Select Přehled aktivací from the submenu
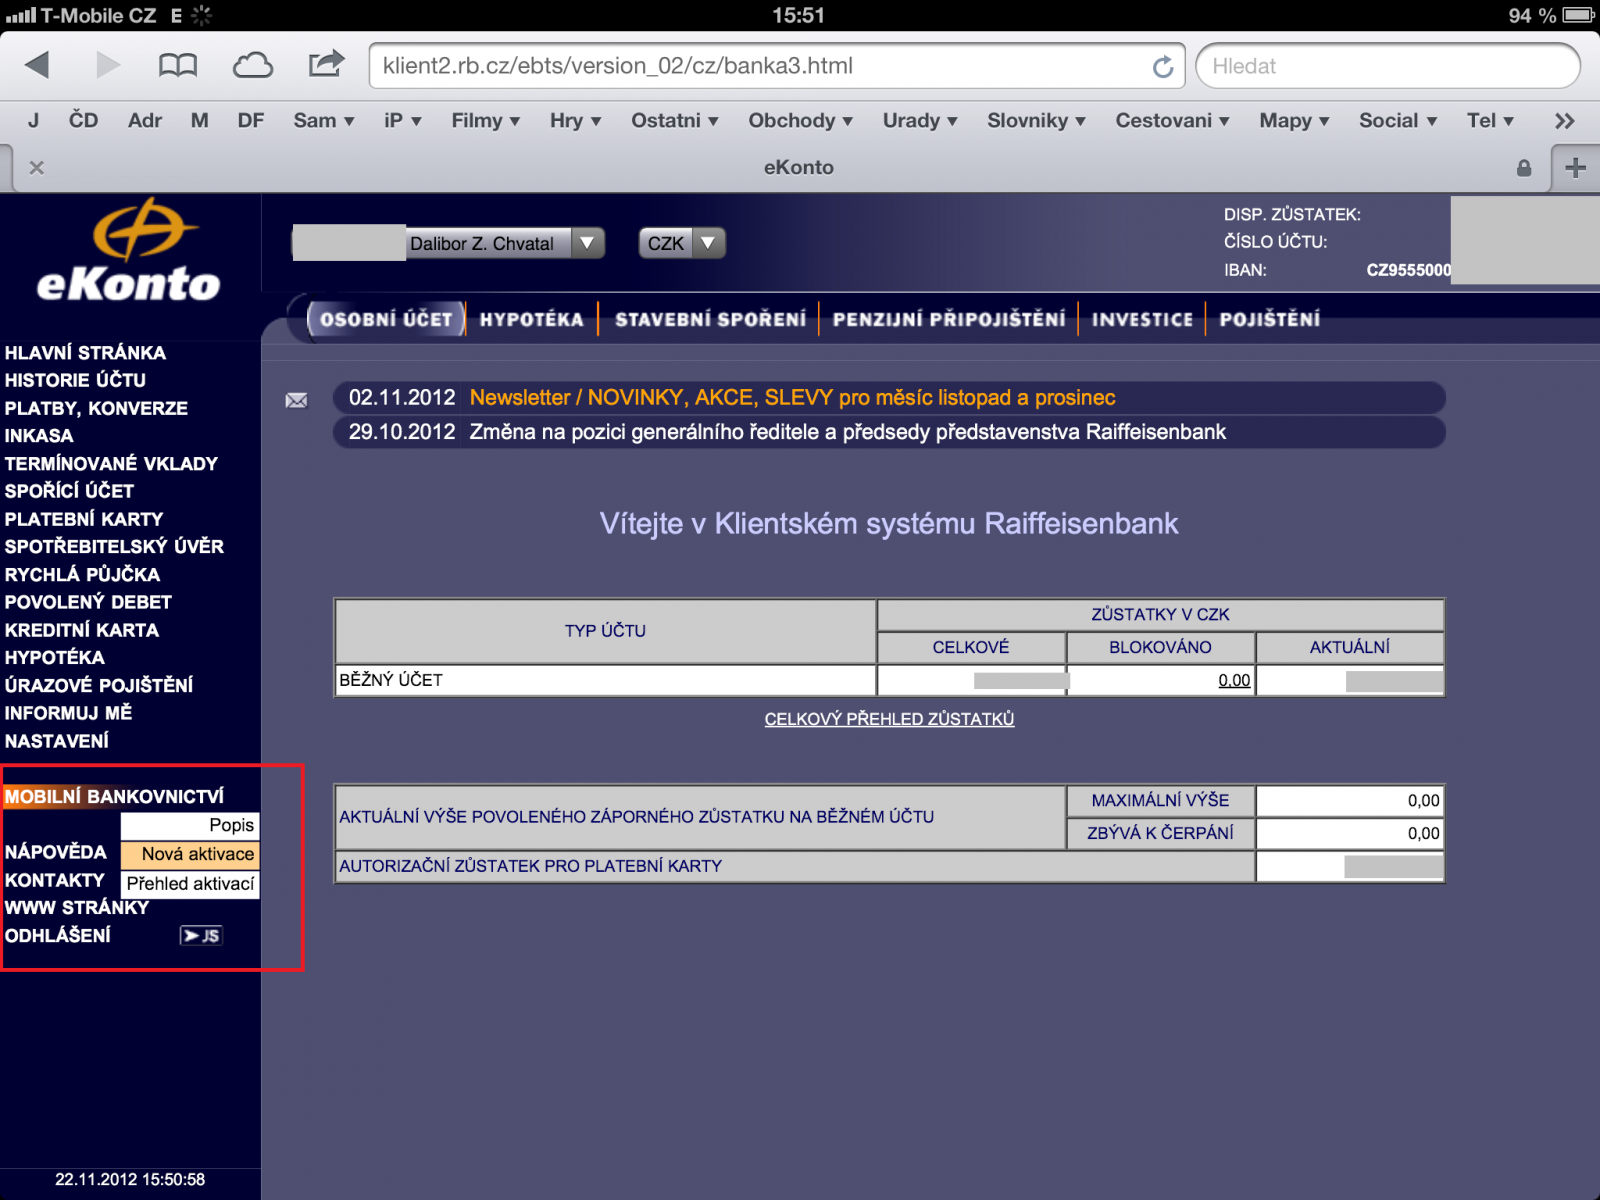 pyautogui.click(x=190, y=884)
